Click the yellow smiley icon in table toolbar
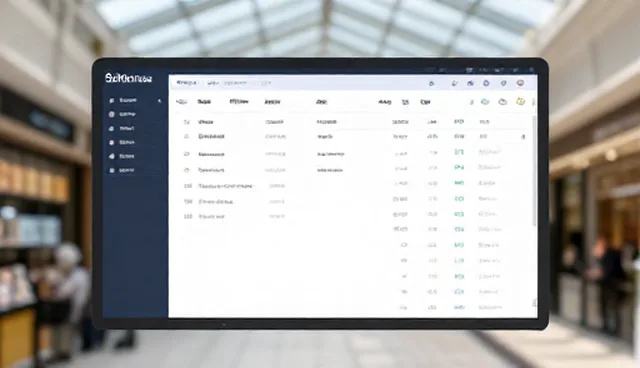 coord(520,101)
